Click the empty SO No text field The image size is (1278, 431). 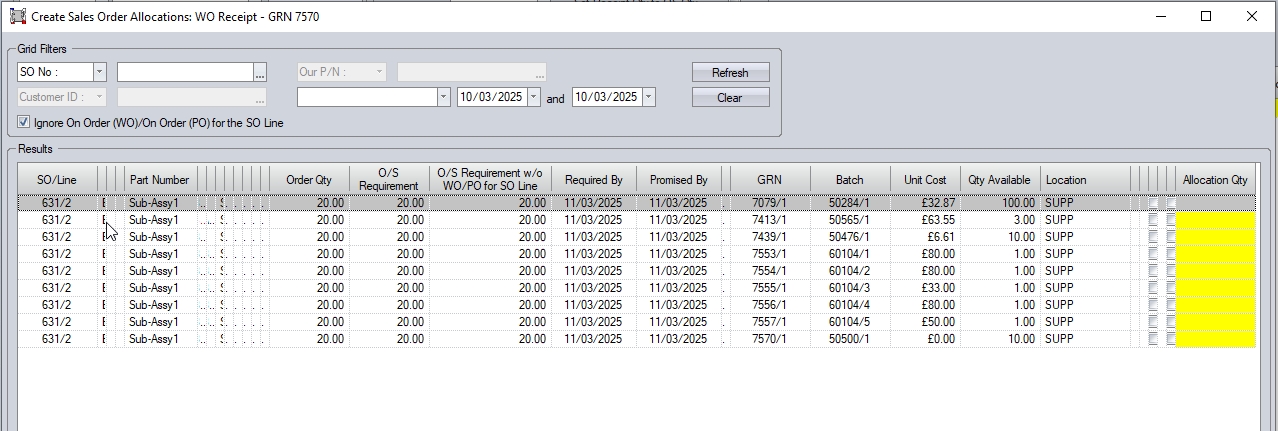coord(185,72)
